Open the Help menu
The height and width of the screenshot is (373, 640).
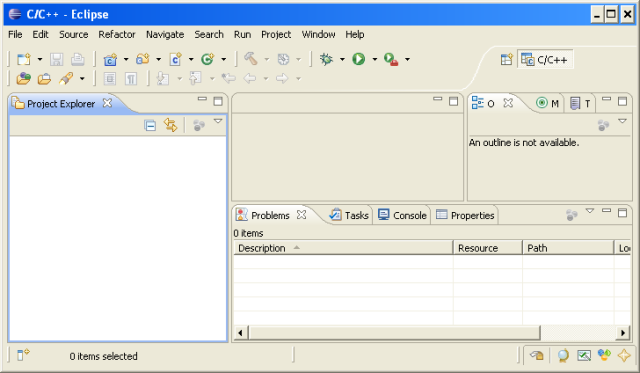click(354, 35)
